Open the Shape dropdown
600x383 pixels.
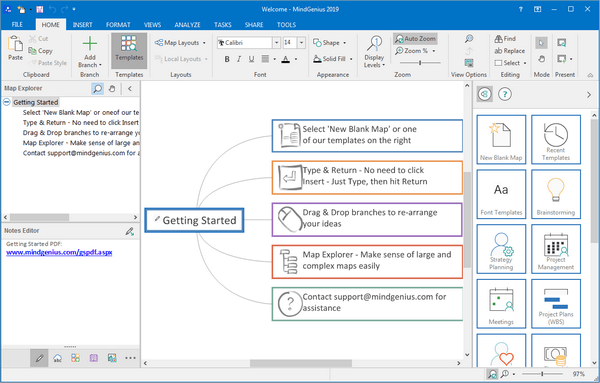click(330, 43)
